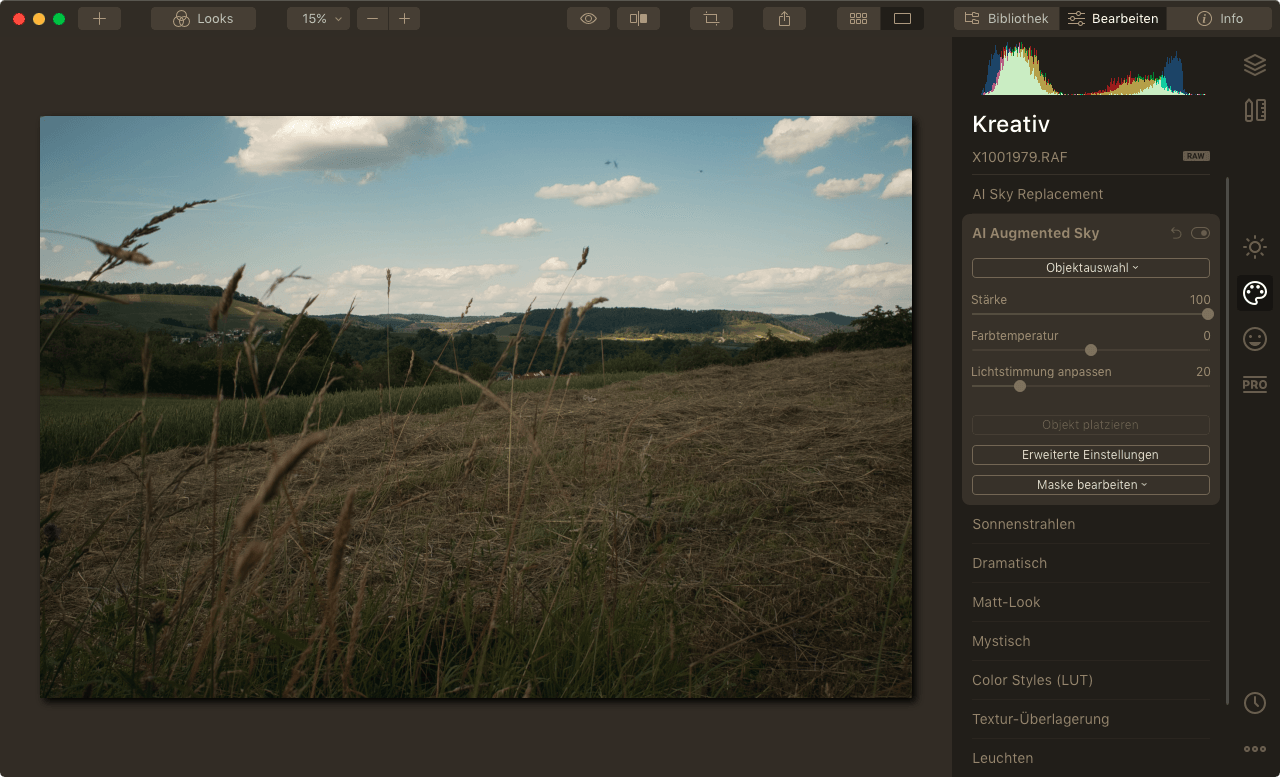This screenshot has width=1280, height=777.
Task: Select the Portrait face icon
Action: [x=1254, y=339]
